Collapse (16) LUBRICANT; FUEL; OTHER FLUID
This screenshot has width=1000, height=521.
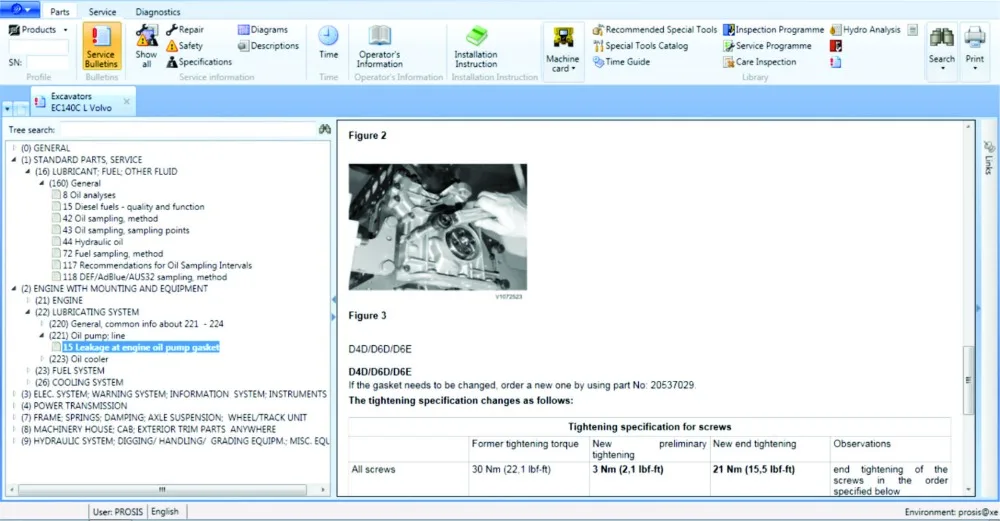tap(27, 172)
